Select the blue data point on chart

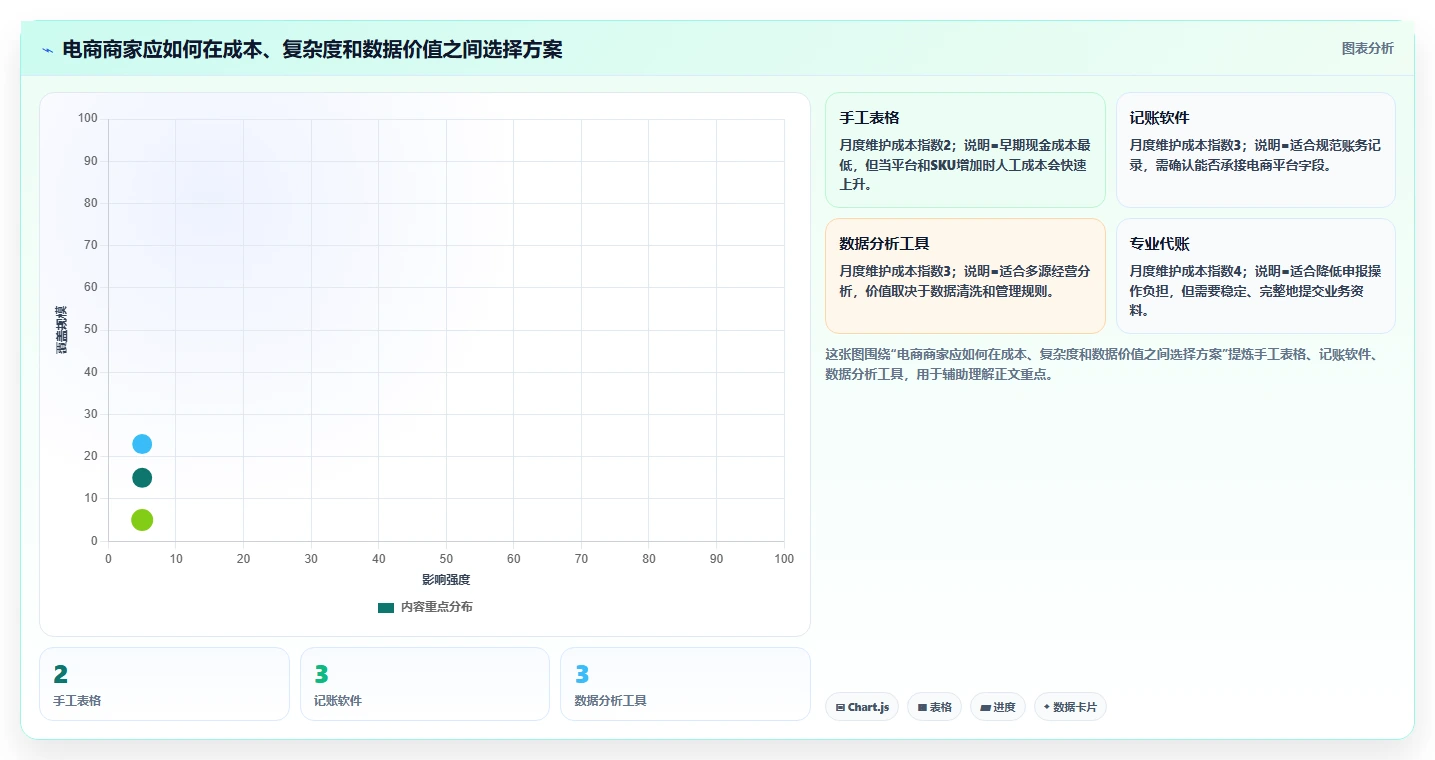click(x=142, y=444)
